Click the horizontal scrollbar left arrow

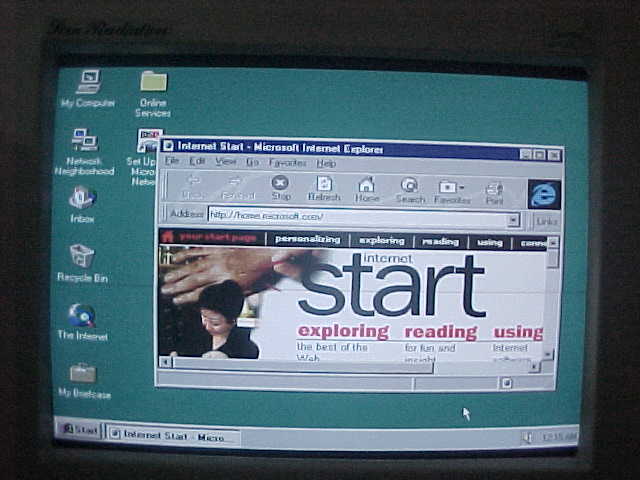click(x=165, y=362)
